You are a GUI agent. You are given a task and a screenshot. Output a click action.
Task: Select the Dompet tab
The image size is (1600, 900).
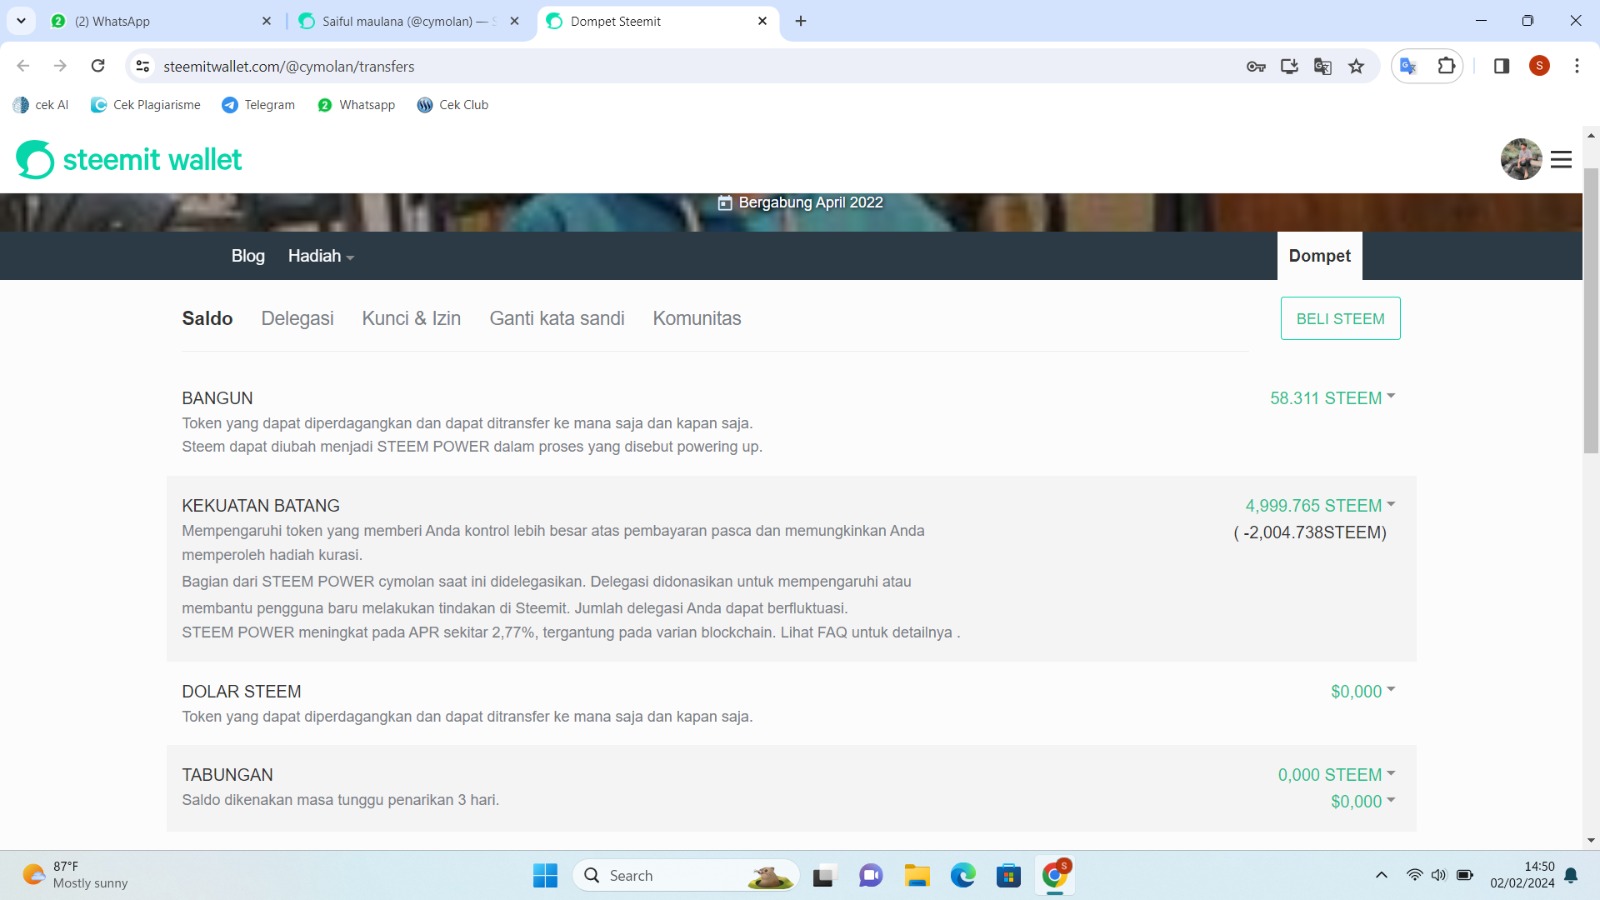click(x=1320, y=256)
